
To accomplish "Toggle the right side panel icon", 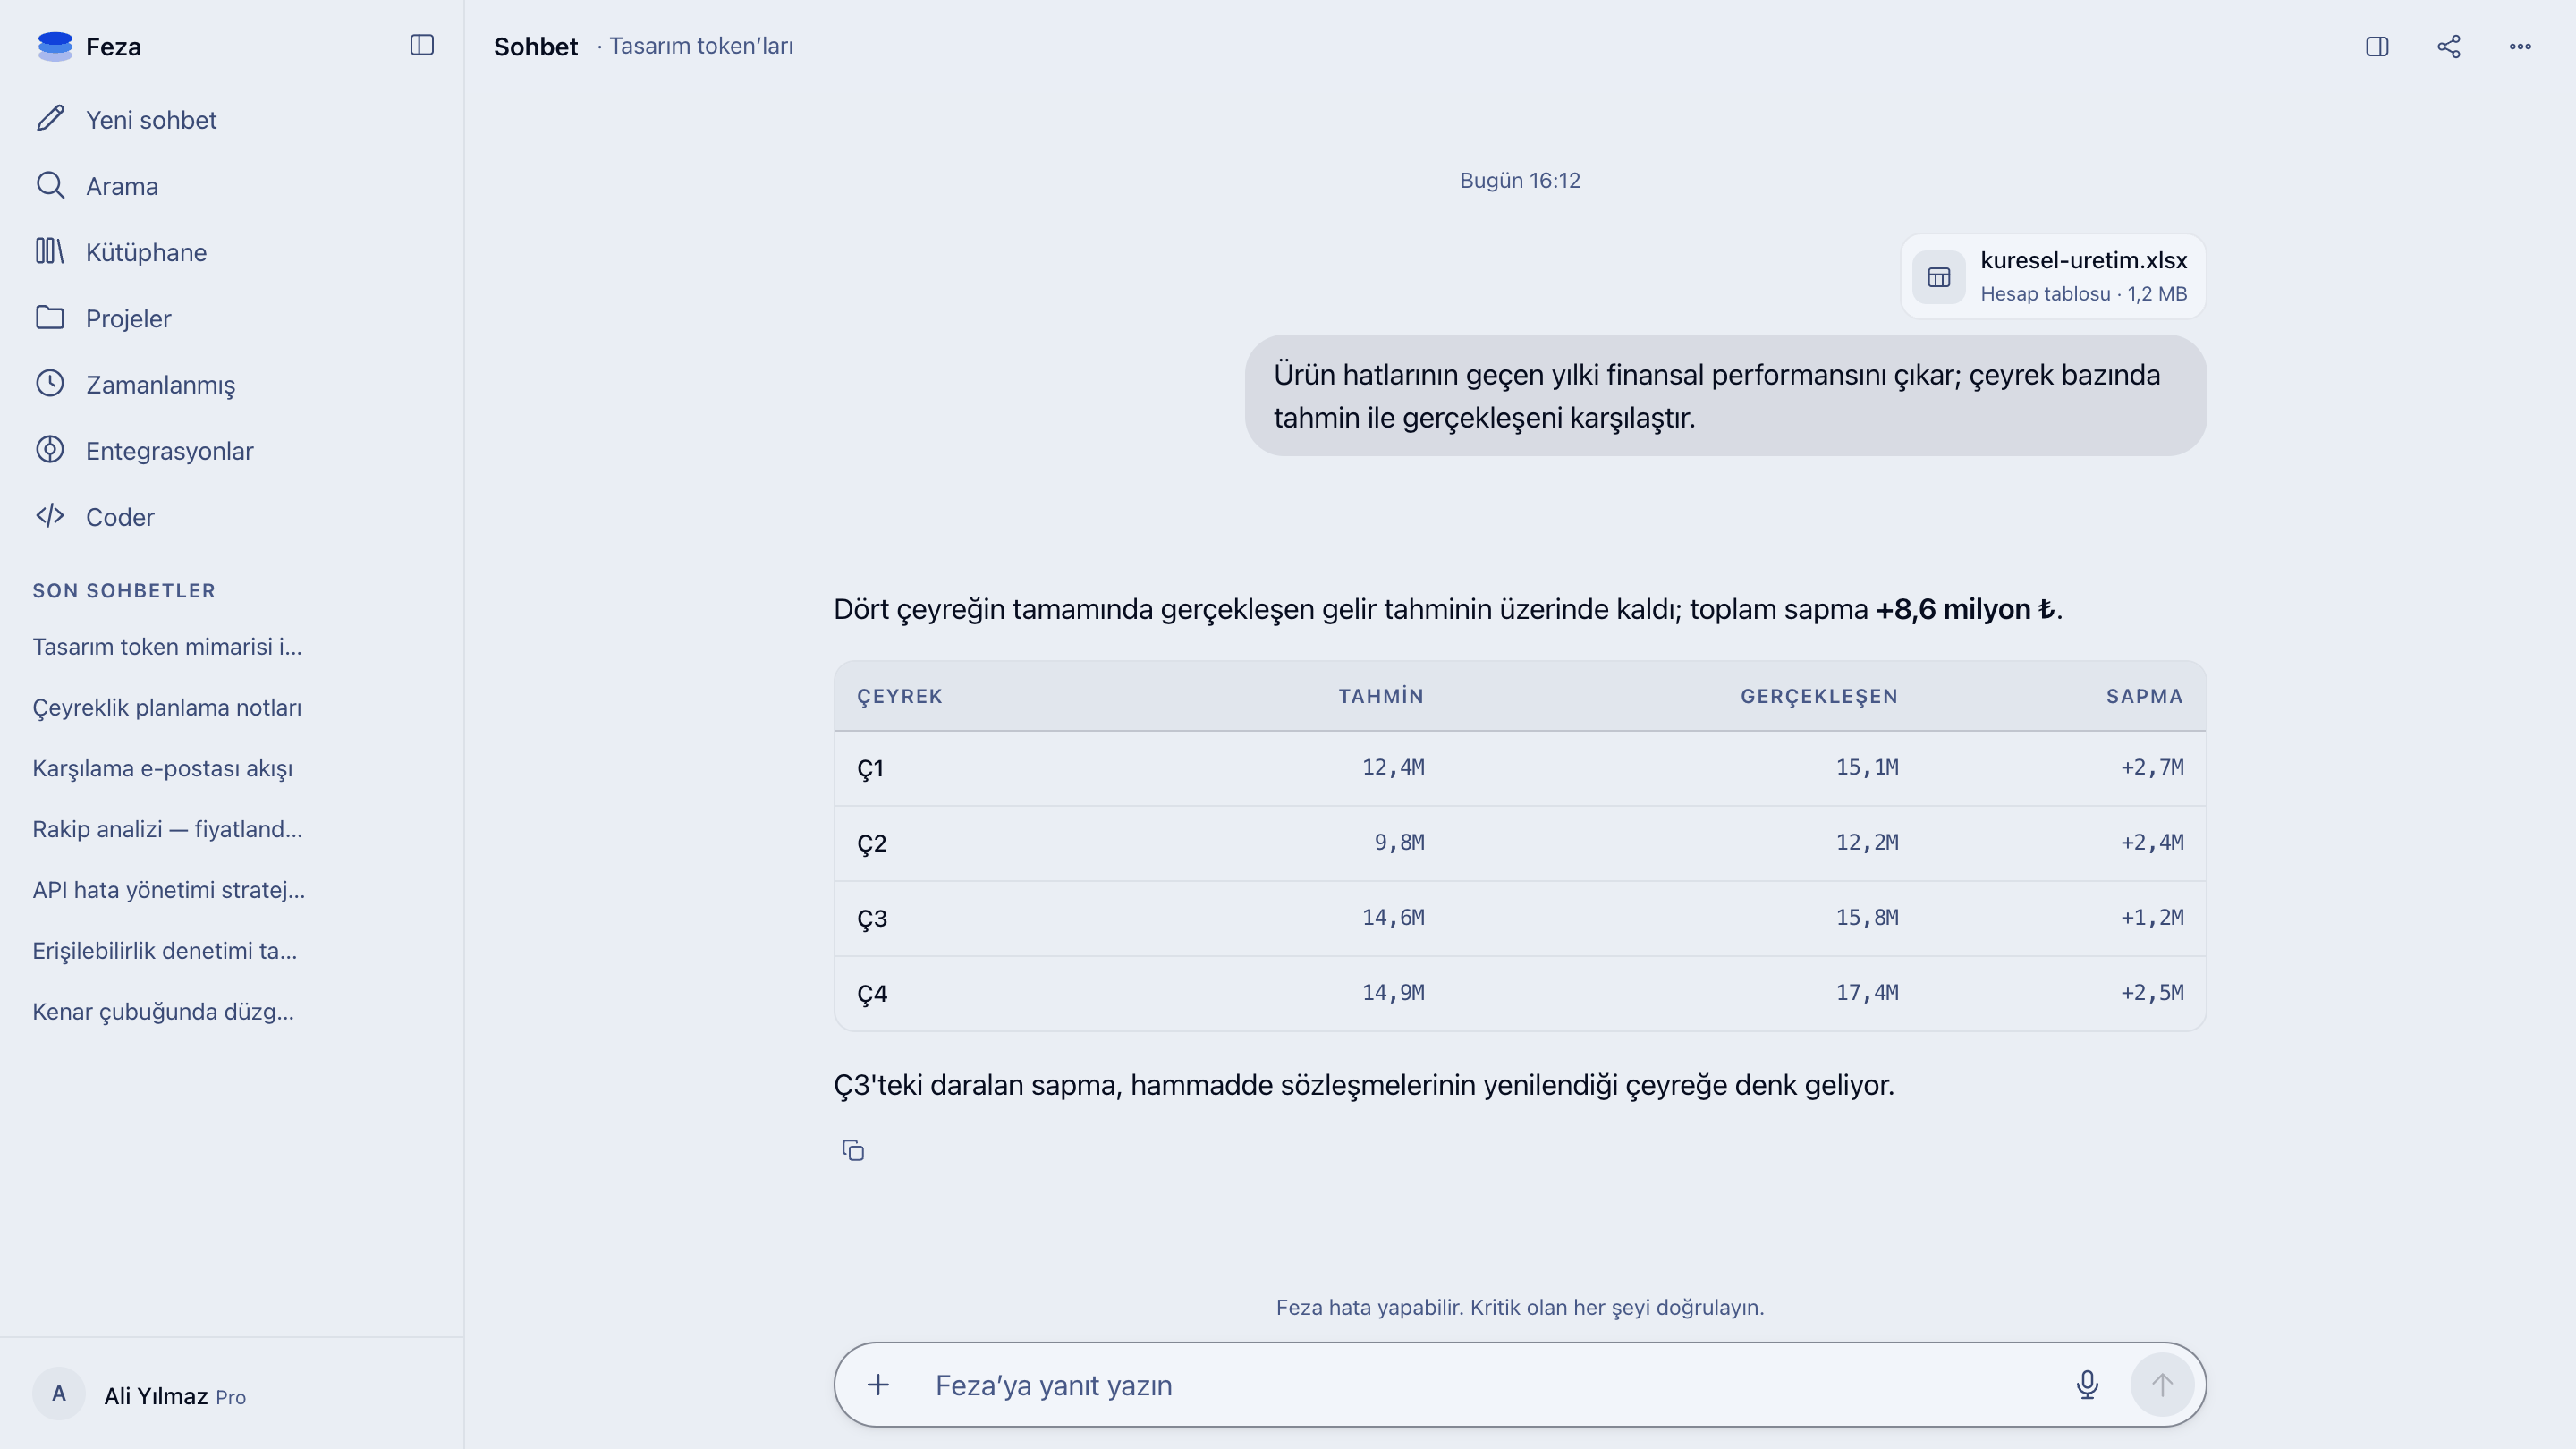I will pos(2377,46).
